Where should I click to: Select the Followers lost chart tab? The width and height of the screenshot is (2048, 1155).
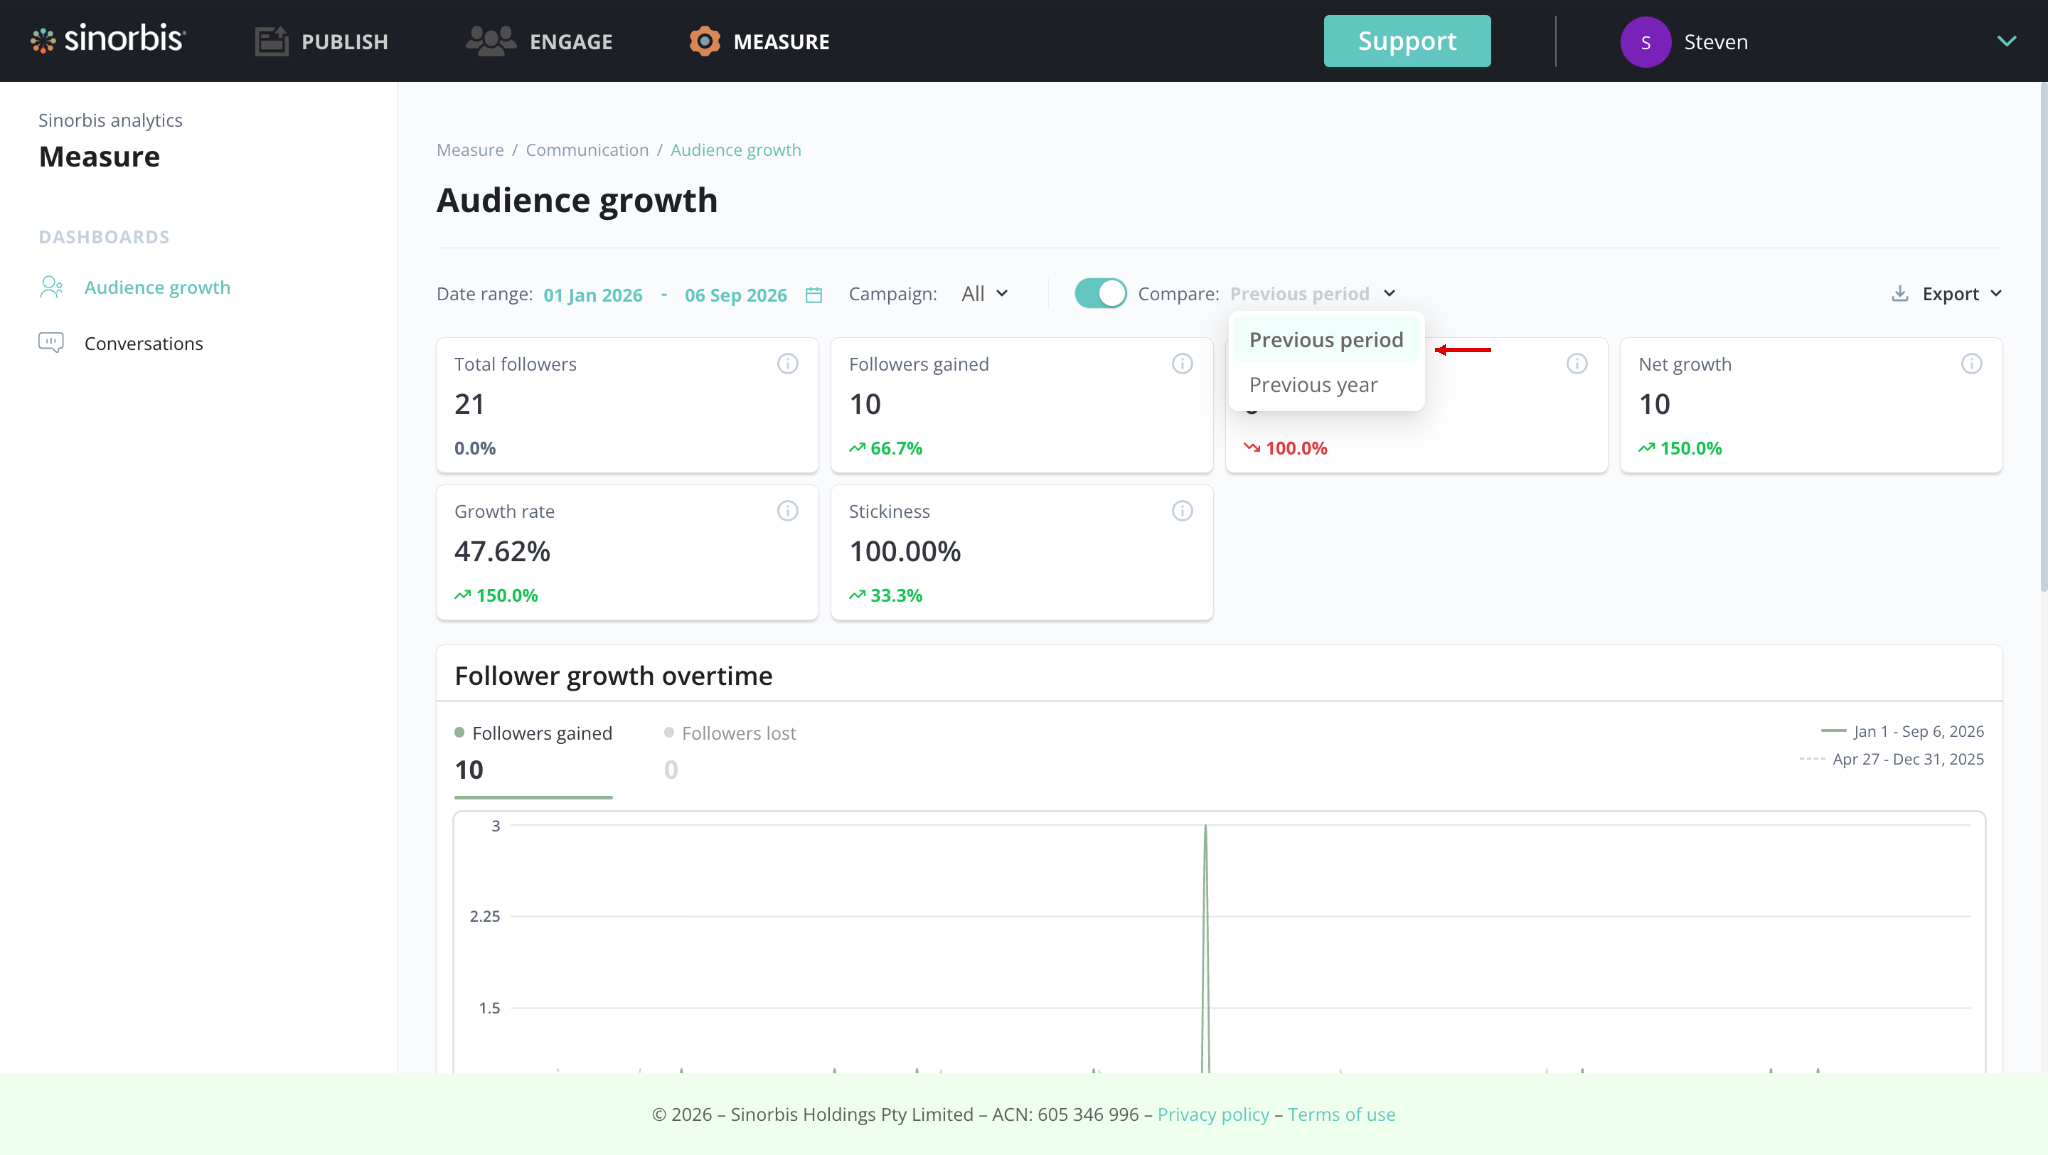pos(730,752)
